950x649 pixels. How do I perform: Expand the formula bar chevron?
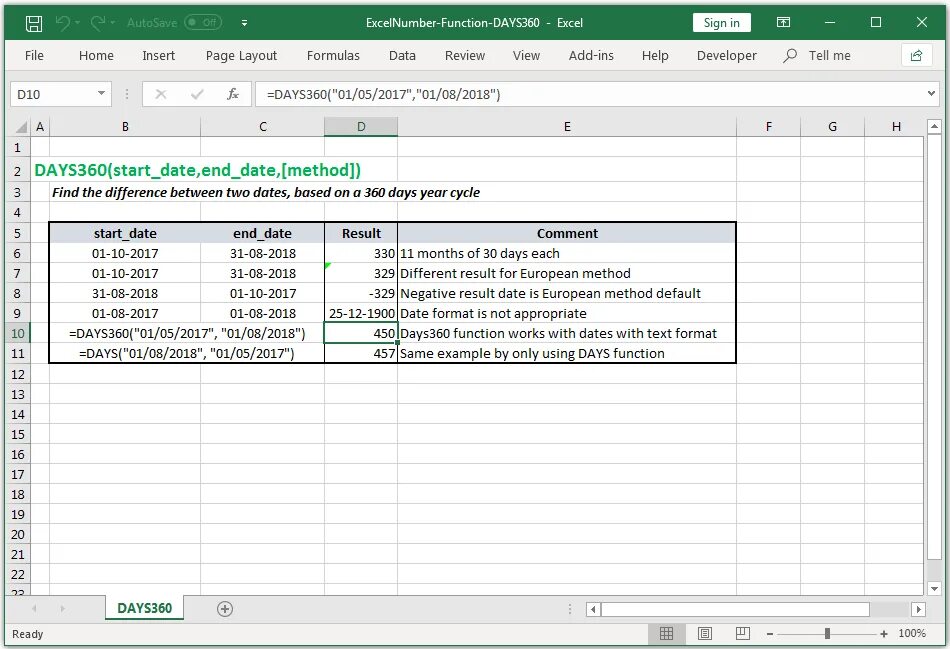[x=931, y=94]
